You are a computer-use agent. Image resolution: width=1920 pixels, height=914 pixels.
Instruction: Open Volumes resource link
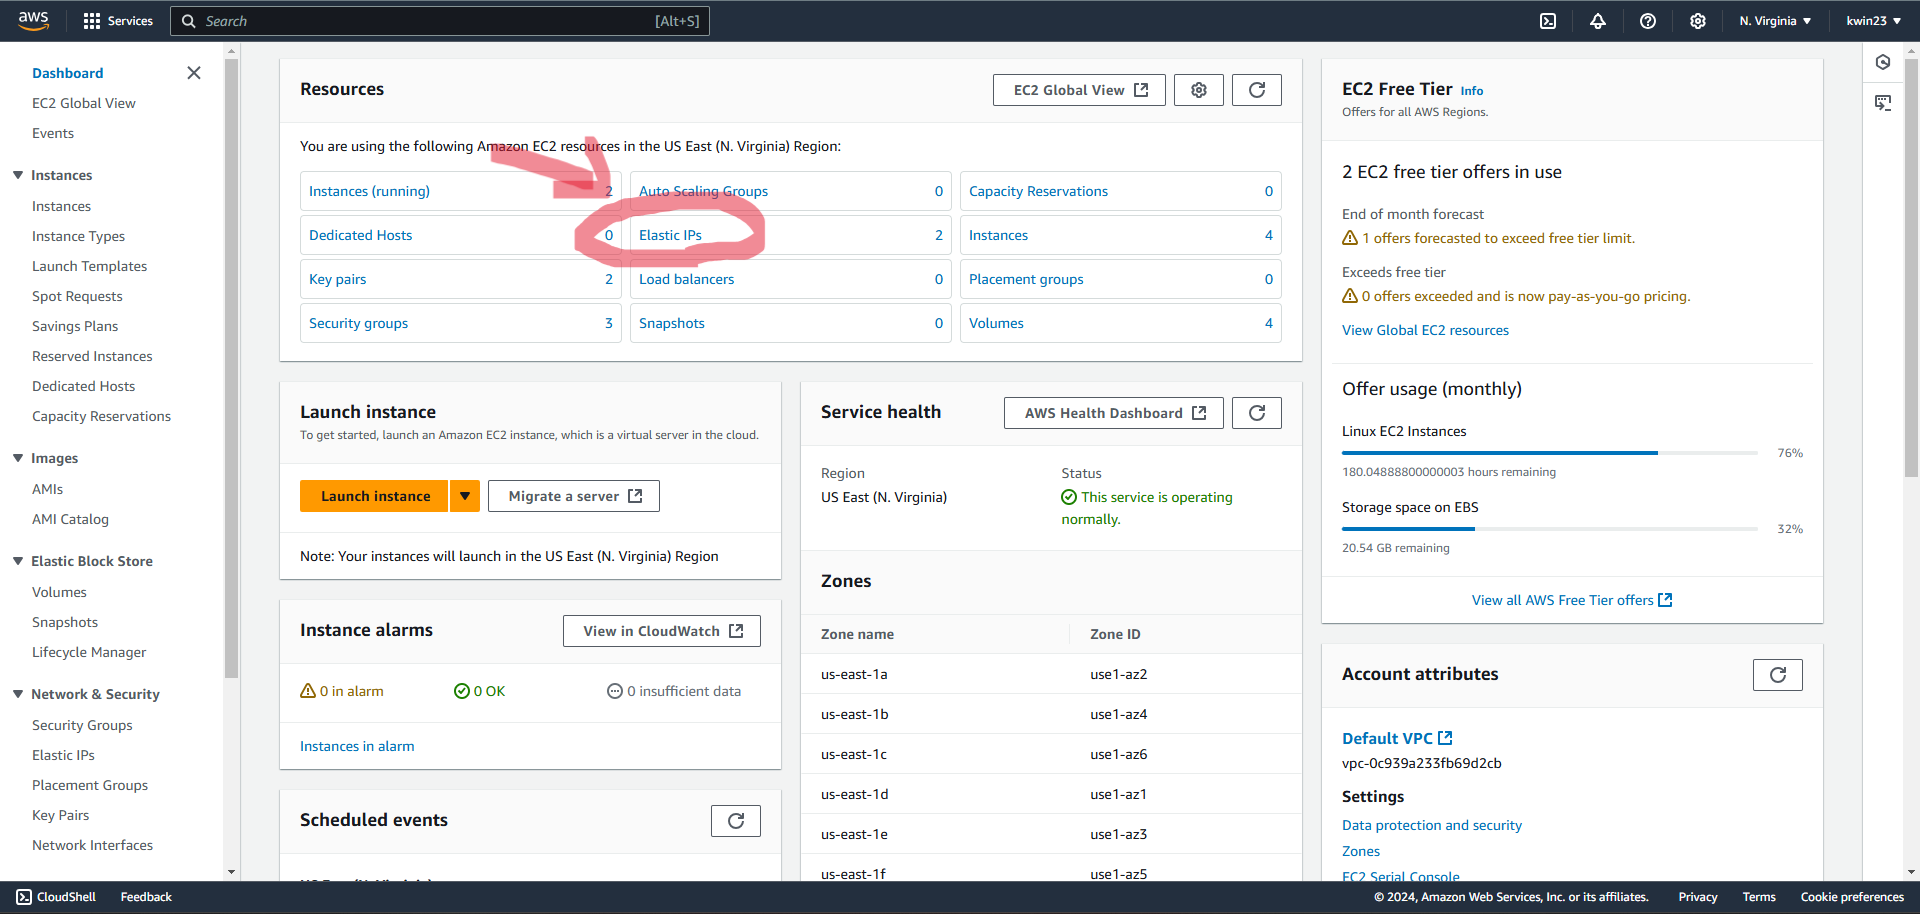pyautogui.click(x=996, y=323)
